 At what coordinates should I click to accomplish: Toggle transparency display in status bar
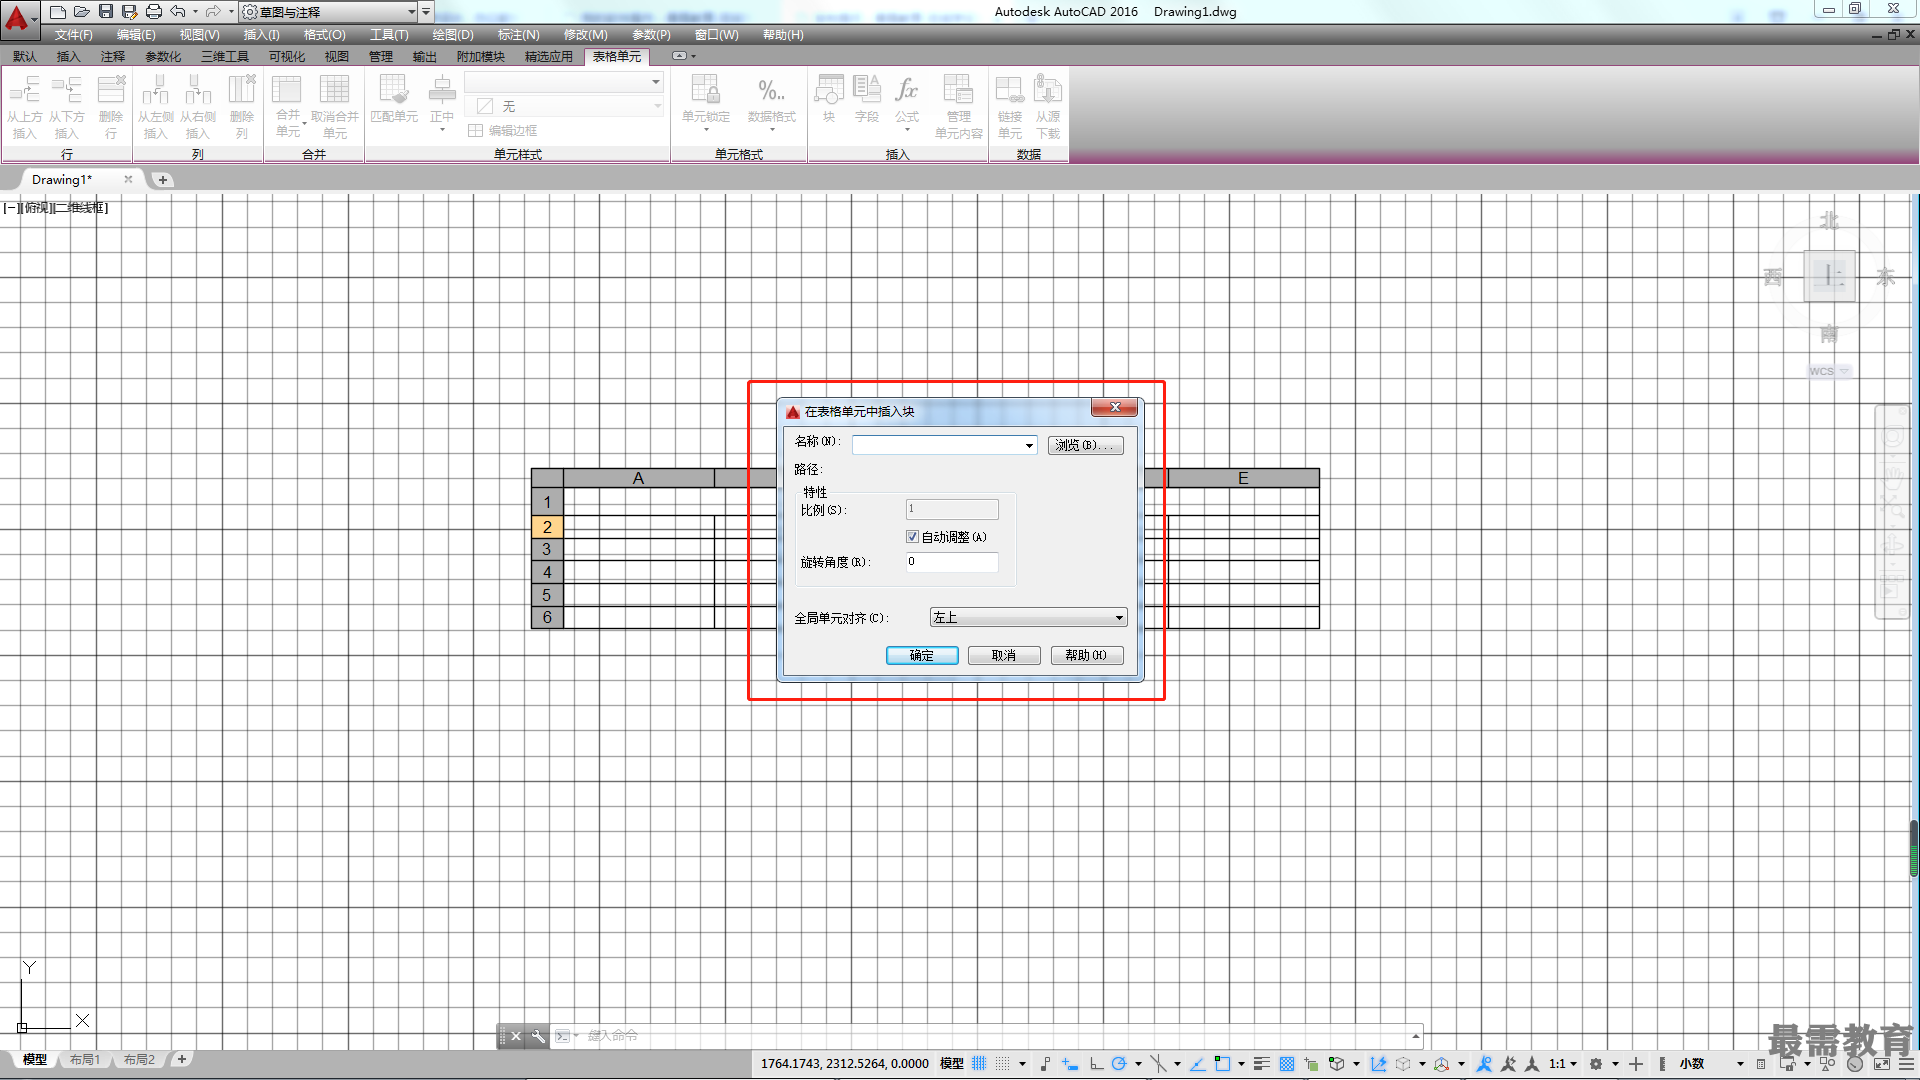pos(1287,1064)
